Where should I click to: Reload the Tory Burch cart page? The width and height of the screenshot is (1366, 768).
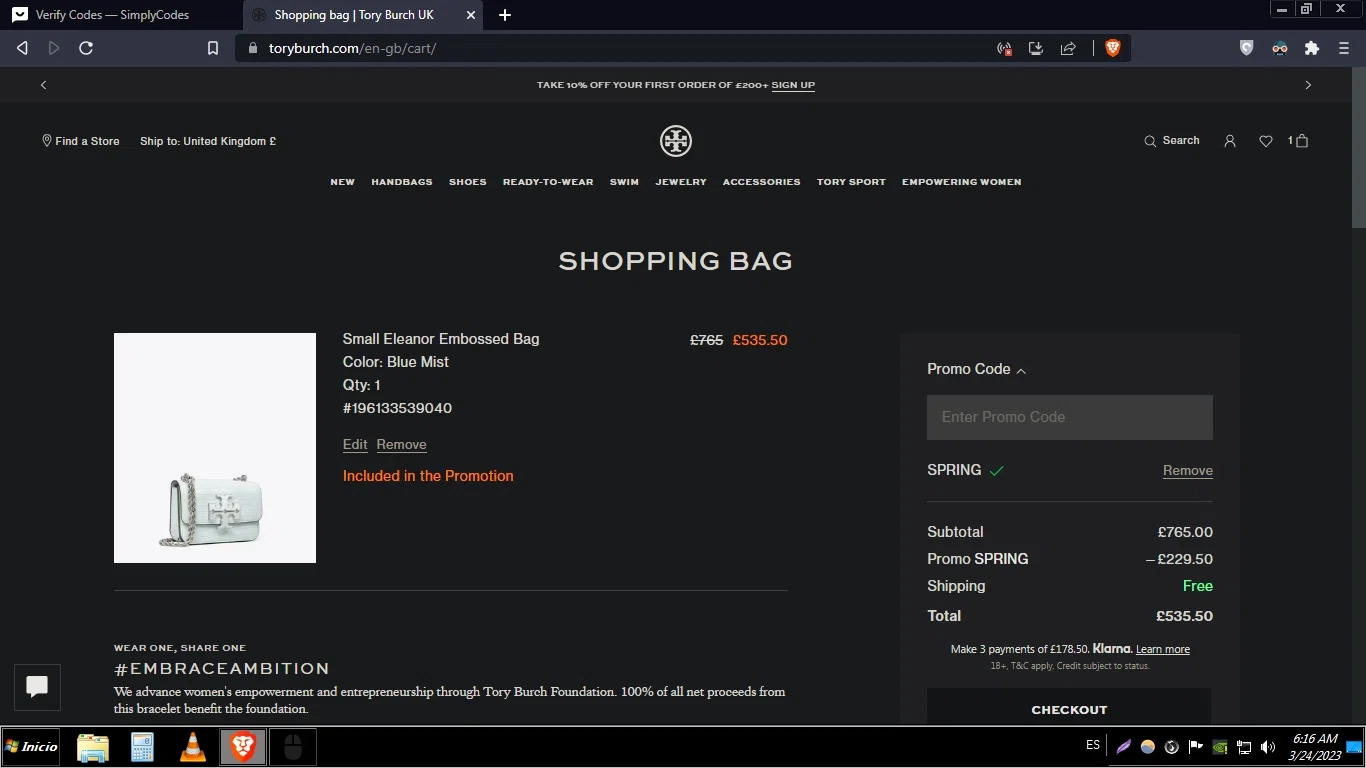pos(86,48)
